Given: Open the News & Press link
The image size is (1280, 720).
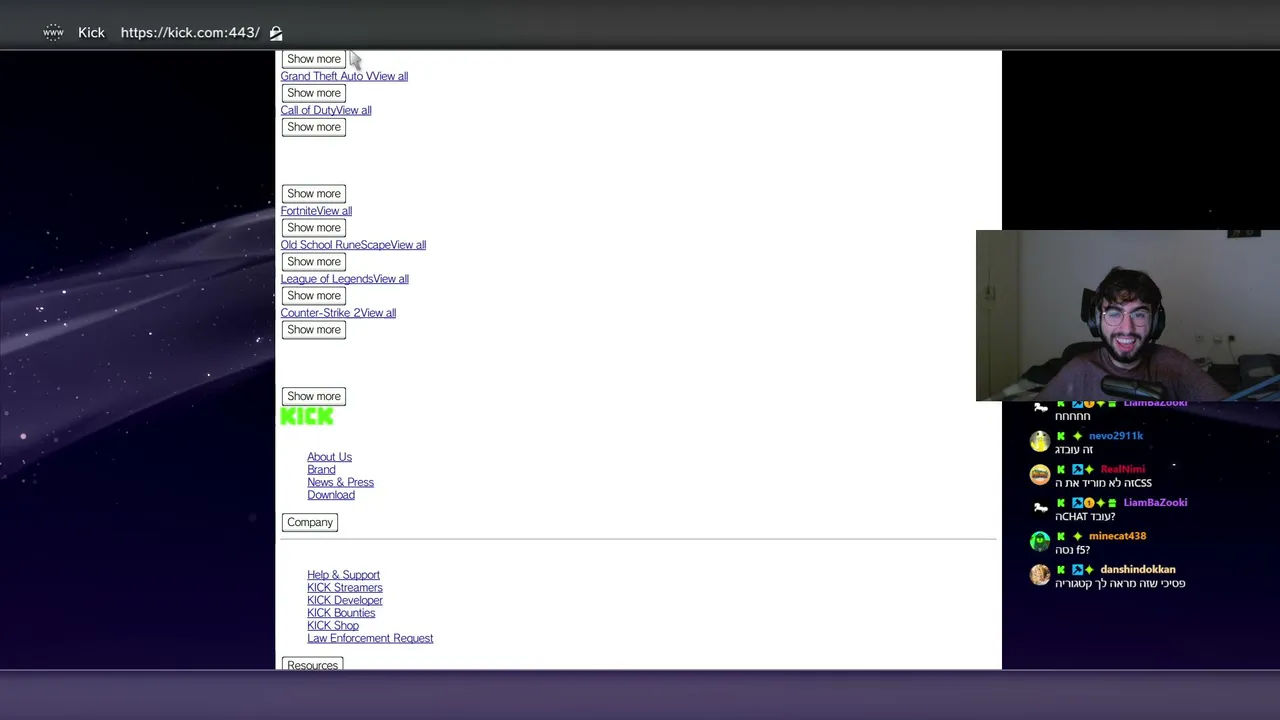Looking at the screenshot, I should (x=340, y=482).
